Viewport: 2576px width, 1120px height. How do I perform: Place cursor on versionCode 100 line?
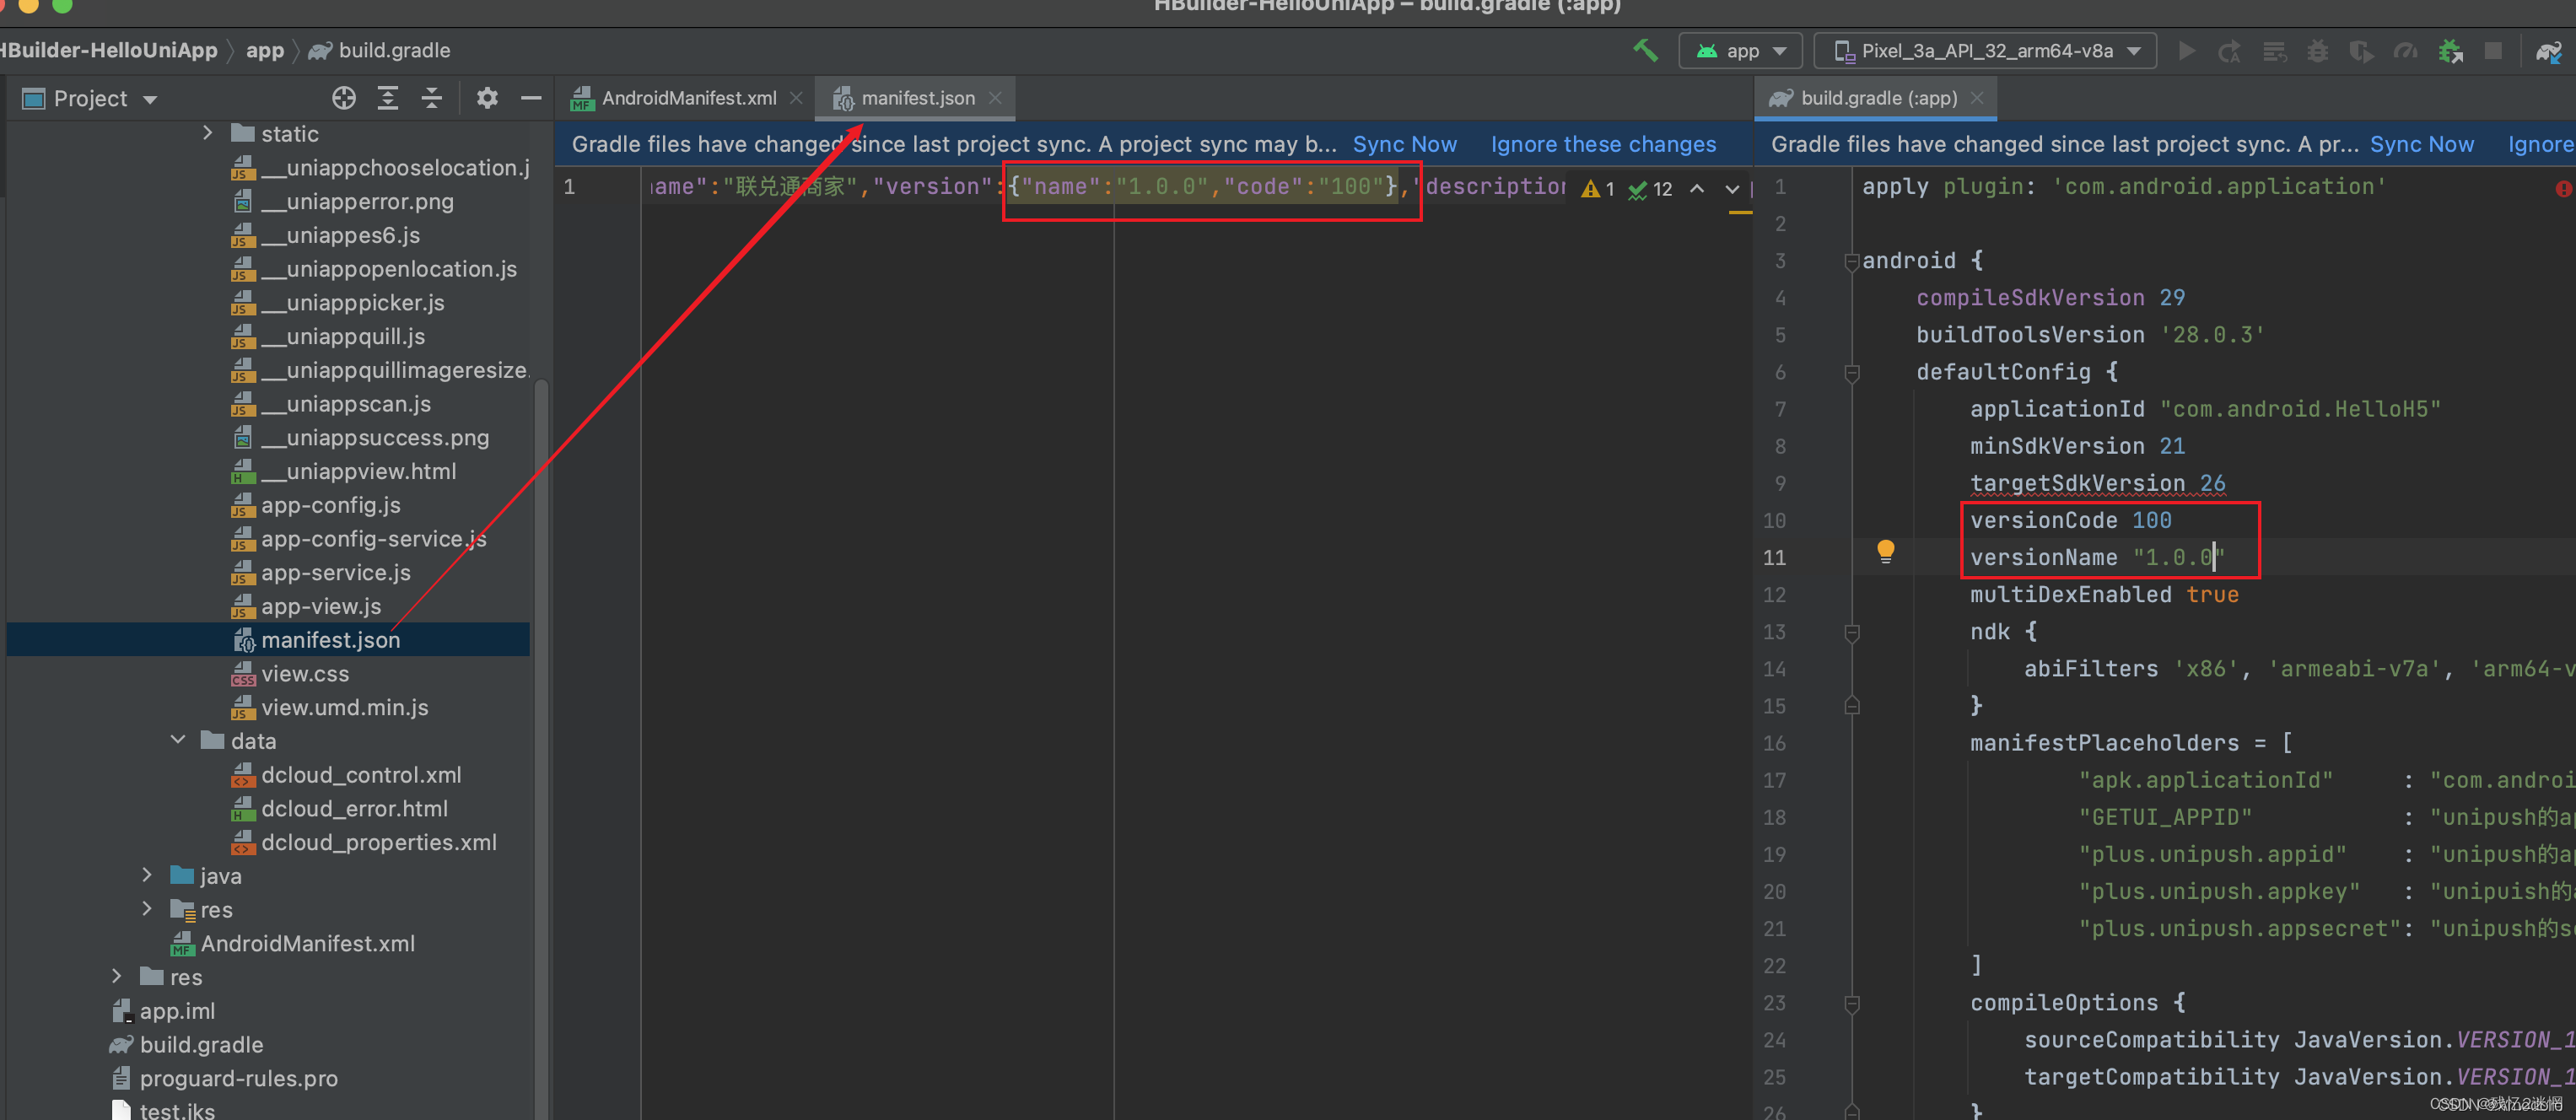point(2070,520)
